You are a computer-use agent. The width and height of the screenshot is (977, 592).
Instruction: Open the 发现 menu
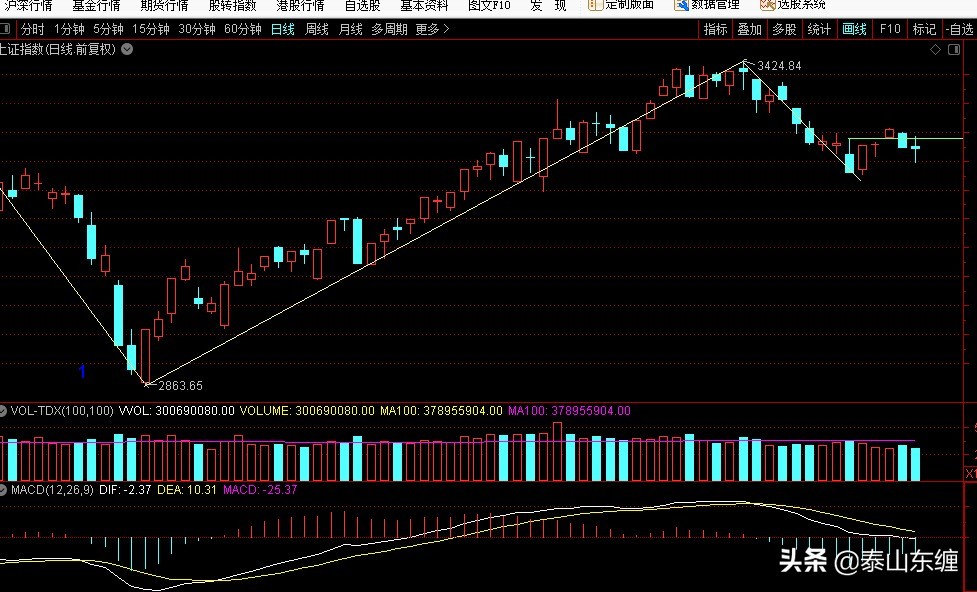(x=548, y=6)
